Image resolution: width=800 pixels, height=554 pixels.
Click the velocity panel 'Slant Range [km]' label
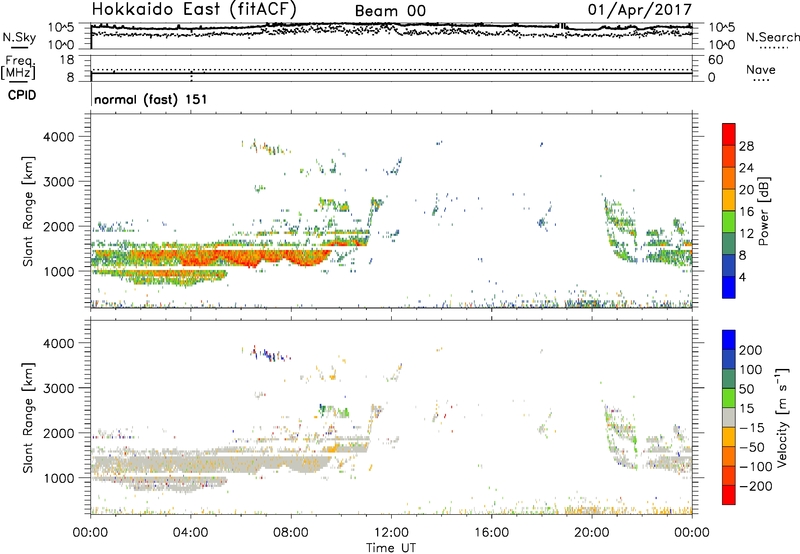tap(28, 418)
